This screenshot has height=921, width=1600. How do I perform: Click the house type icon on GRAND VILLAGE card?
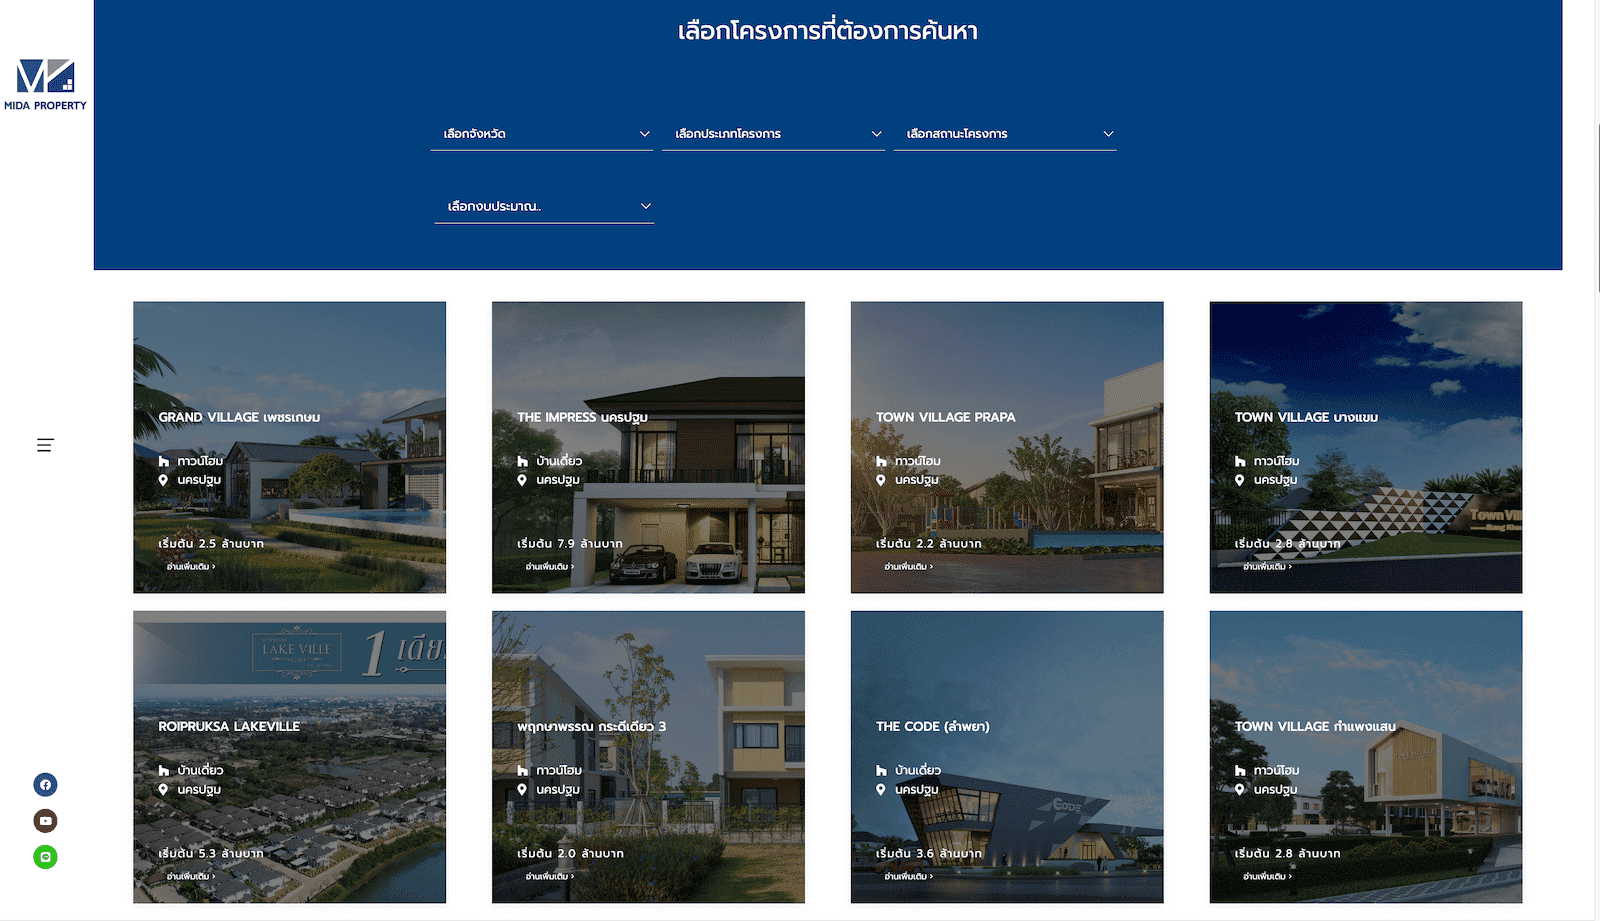163,461
